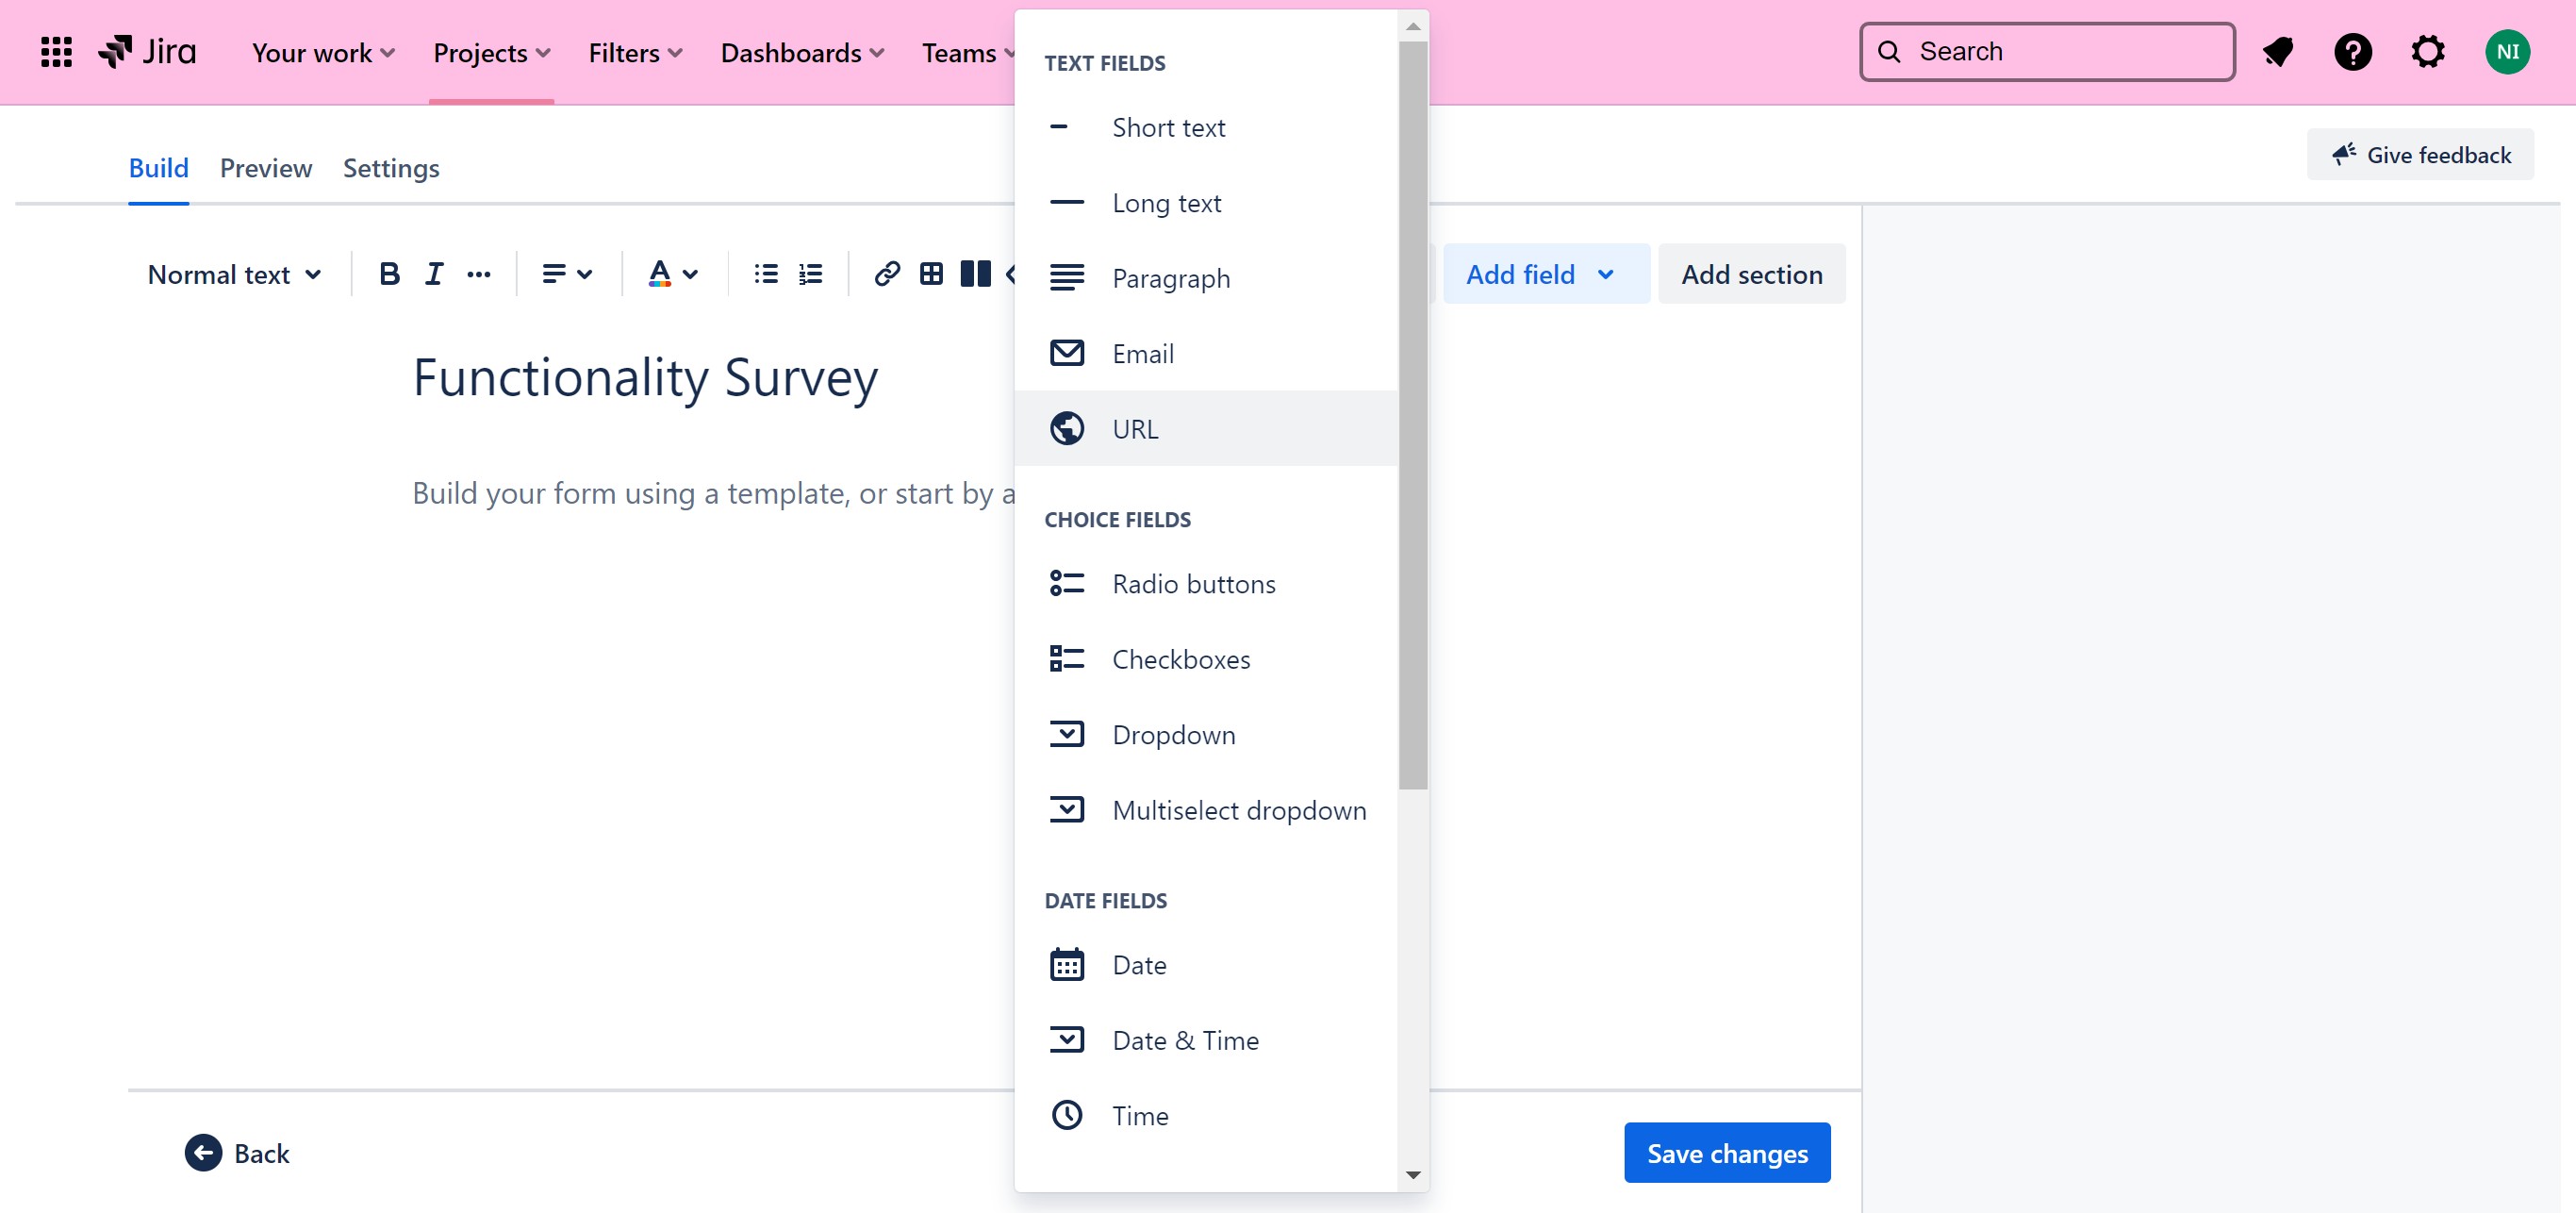Image resolution: width=2576 pixels, height=1213 pixels.
Task: Insert a numbered list
Action: point(810,274)
